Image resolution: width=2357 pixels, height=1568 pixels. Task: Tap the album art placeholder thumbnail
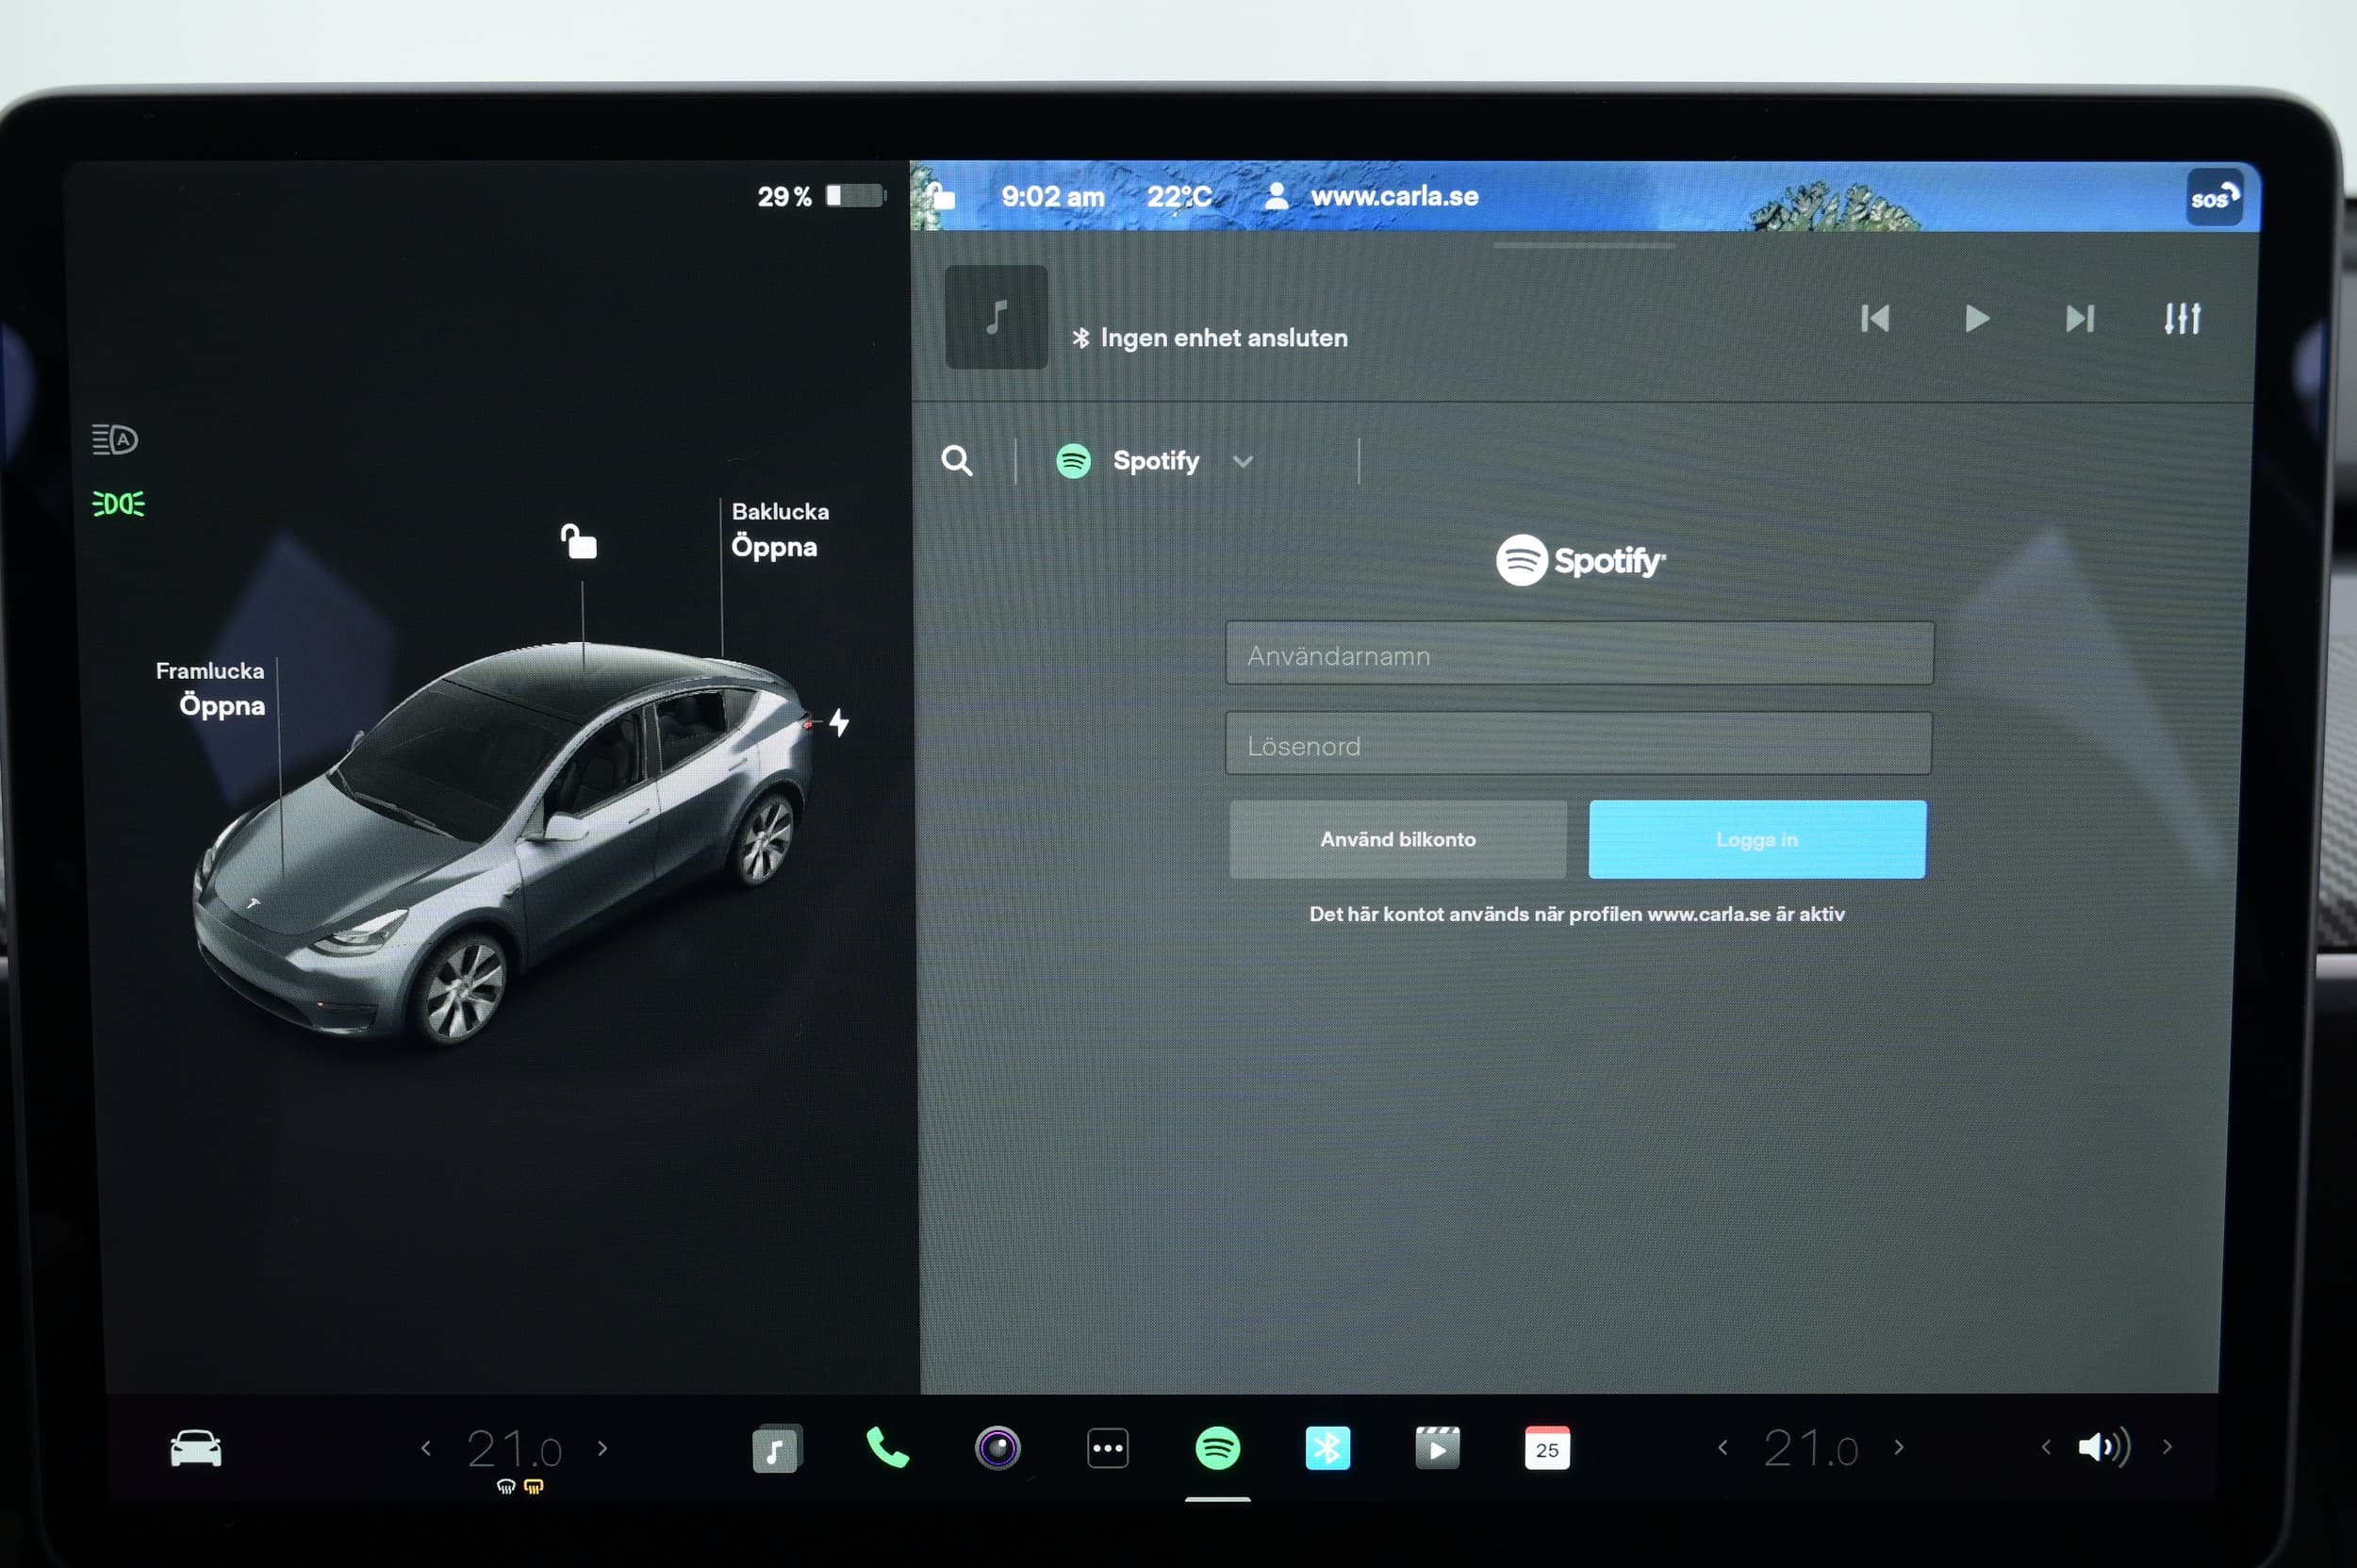point(996,317)
